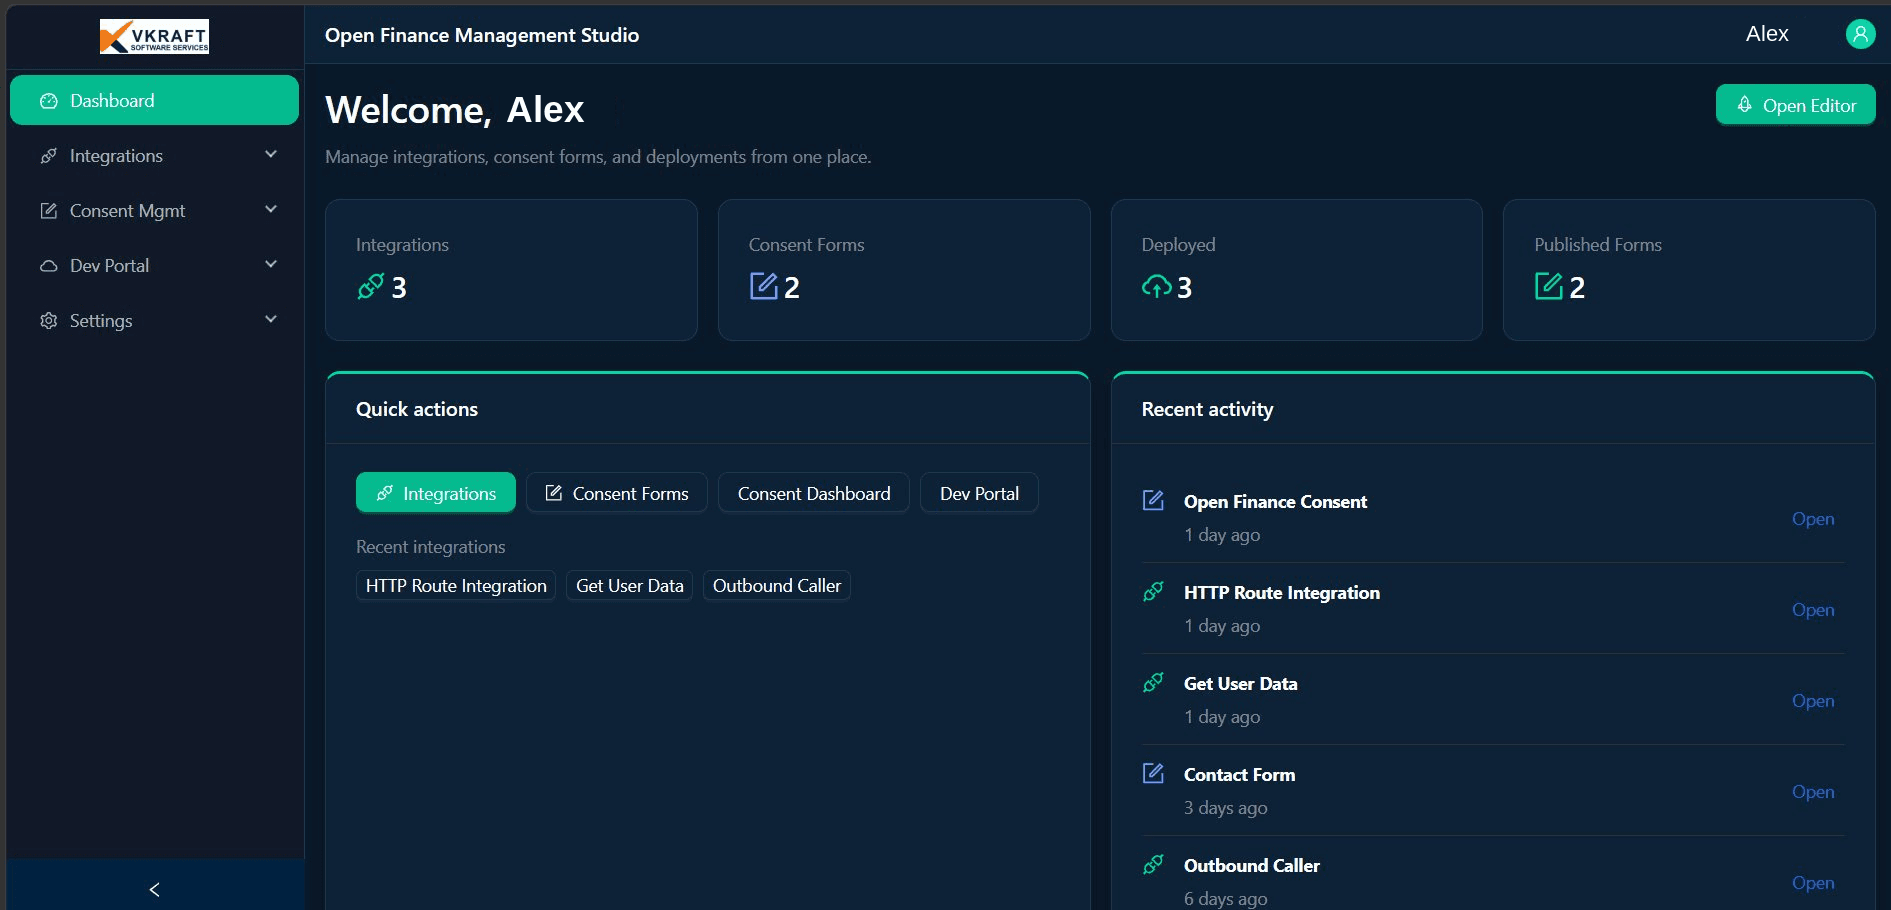Viewport: 1891px width, 910px height.
Task: Click the Deployed stat card
Action: (1297, 270)
